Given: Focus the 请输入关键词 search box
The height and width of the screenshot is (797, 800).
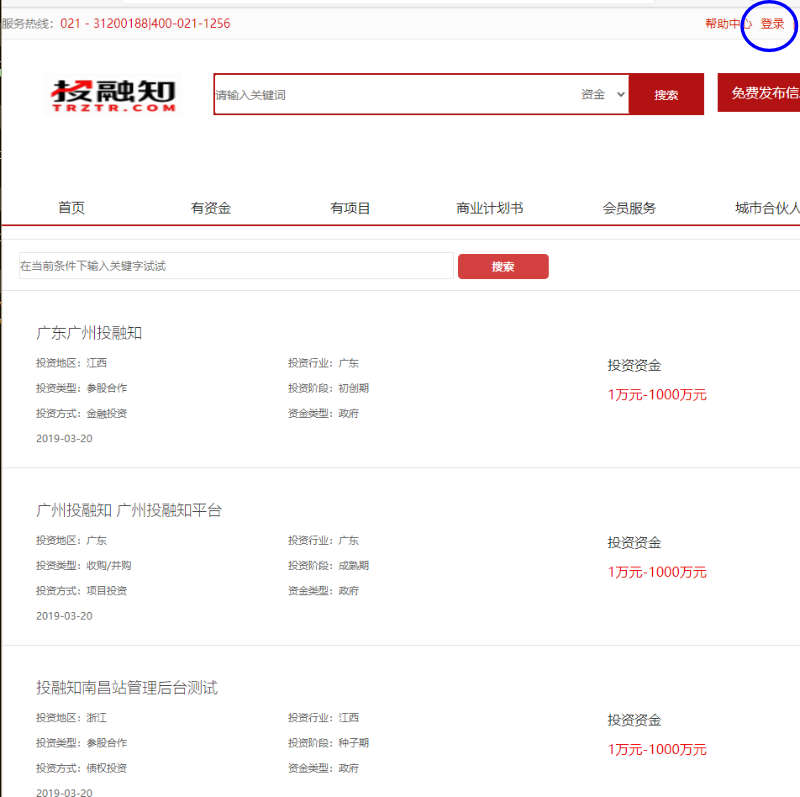Looking at the screenshot, I should pos(390,95).
